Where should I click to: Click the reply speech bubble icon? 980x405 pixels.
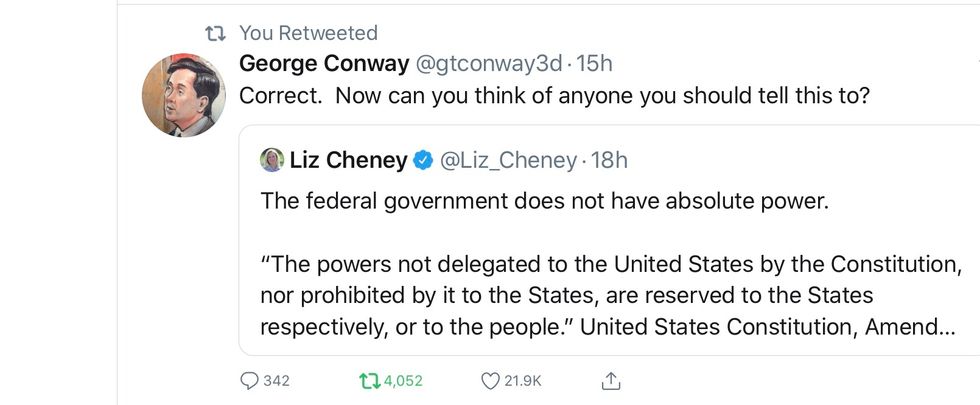[250, 381]
